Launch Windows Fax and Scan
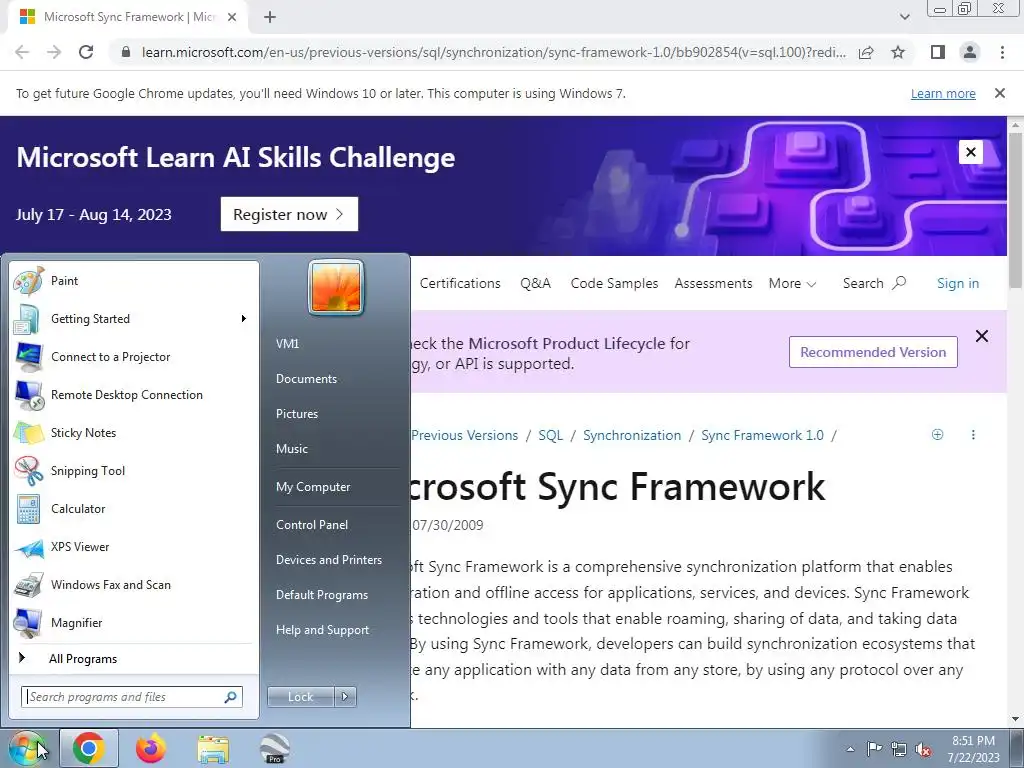This screenshot has width=1024, height=768. click(x=134, y=584)
